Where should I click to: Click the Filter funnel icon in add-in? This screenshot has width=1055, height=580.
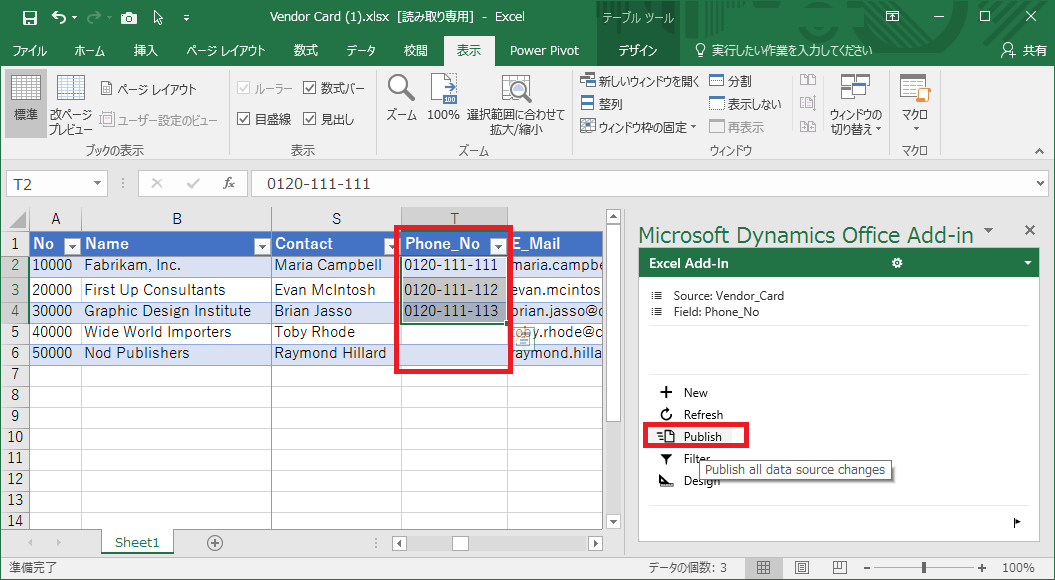point(666,459)
